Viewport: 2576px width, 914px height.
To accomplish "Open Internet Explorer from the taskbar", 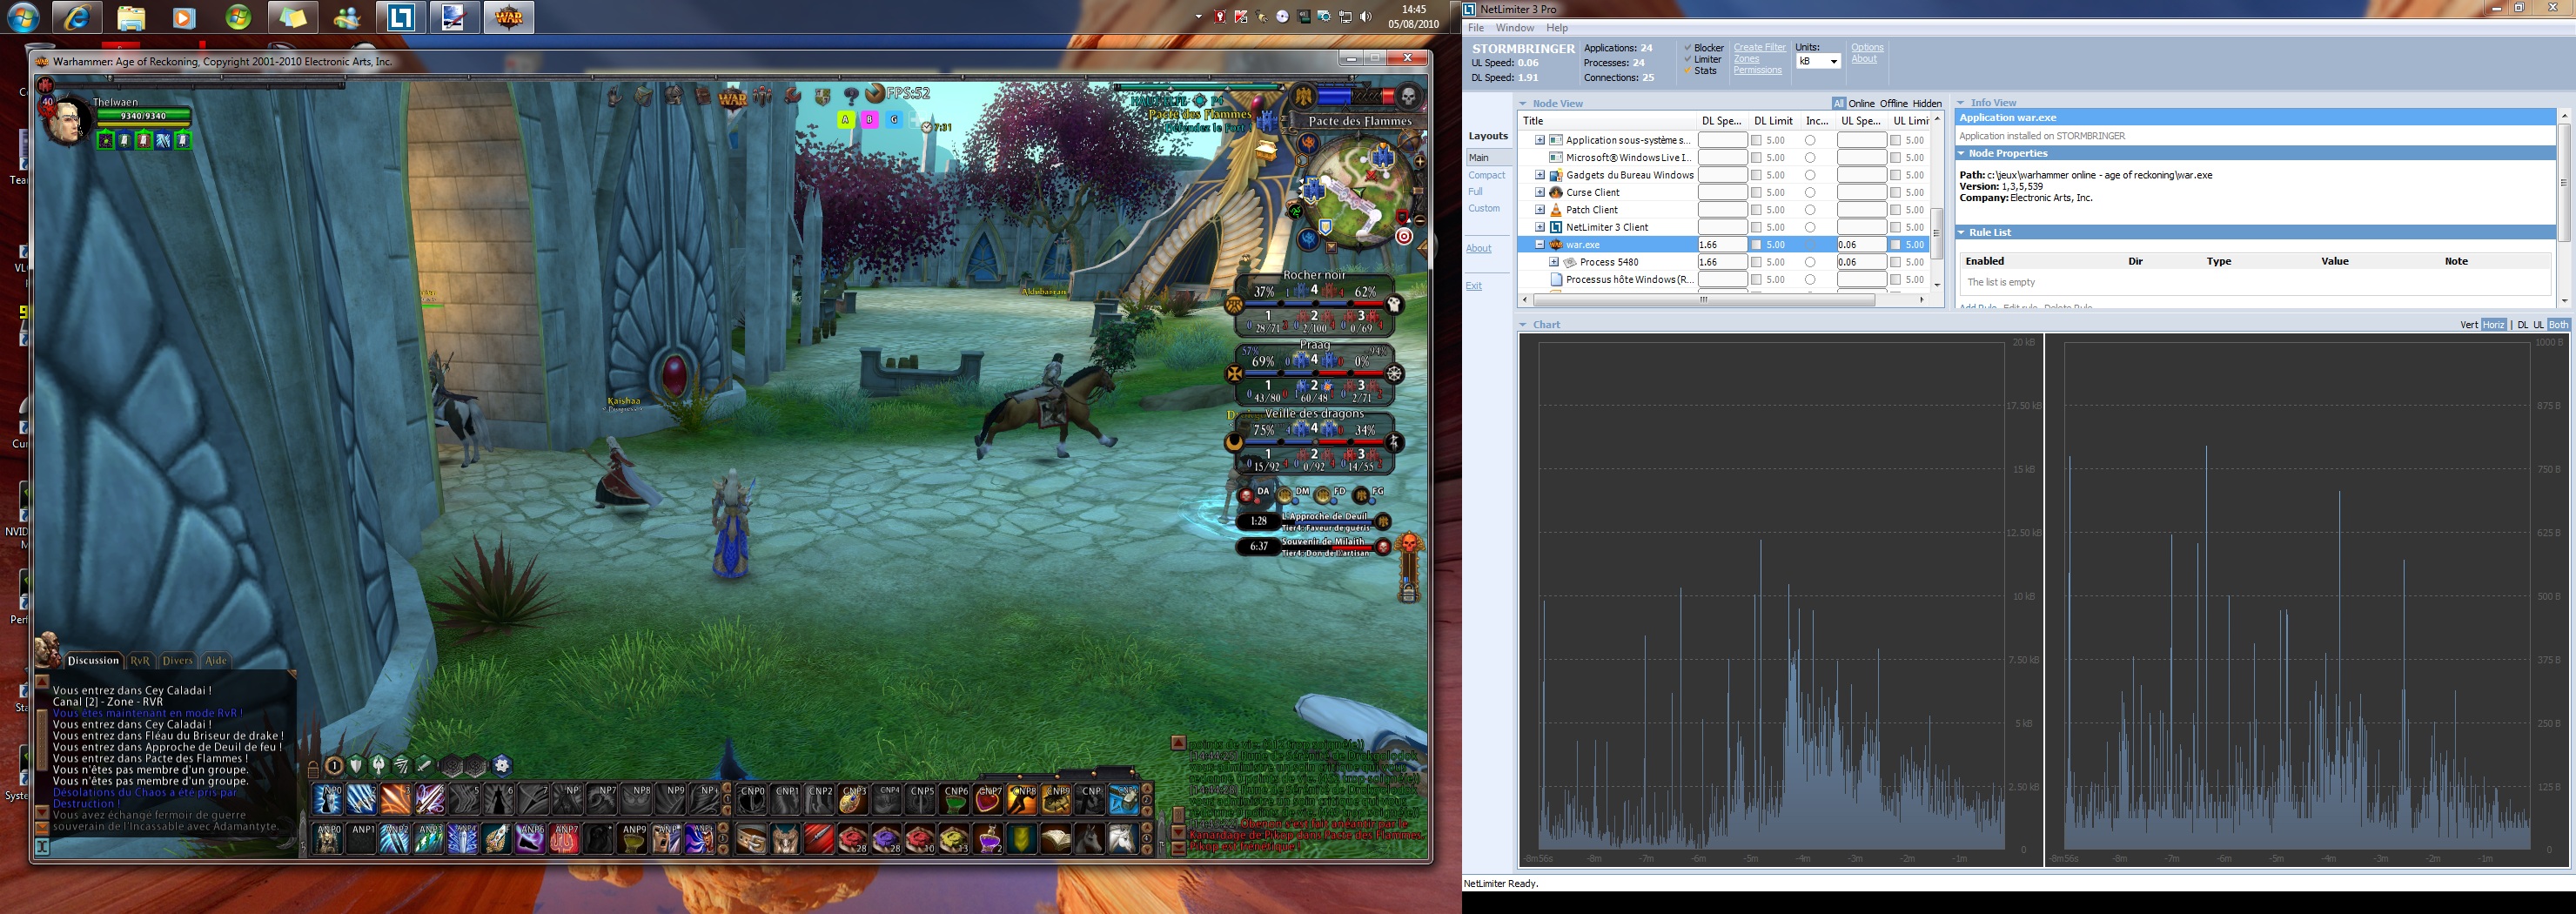I will (x=76, y=18).
